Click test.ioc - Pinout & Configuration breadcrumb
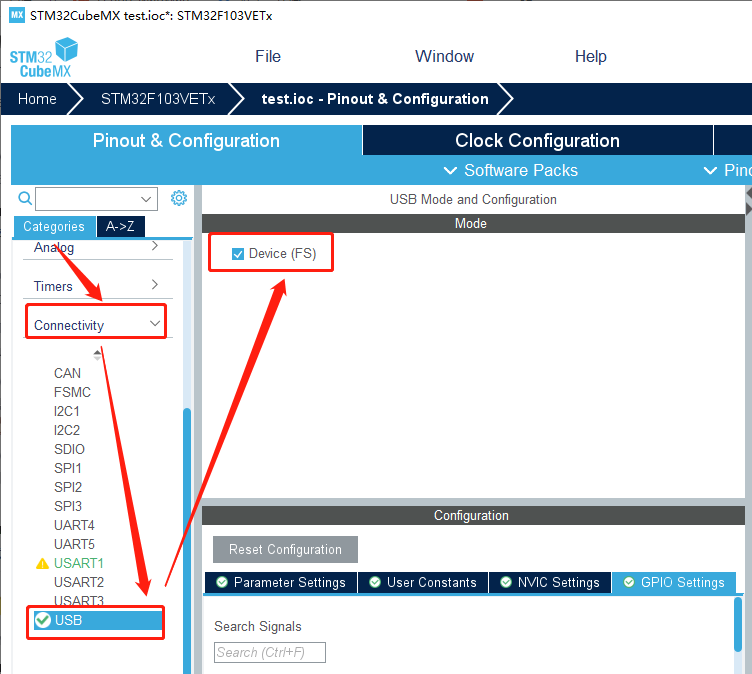Image resolution: width=752 pixels, height=674 pixels. [375, 99]
